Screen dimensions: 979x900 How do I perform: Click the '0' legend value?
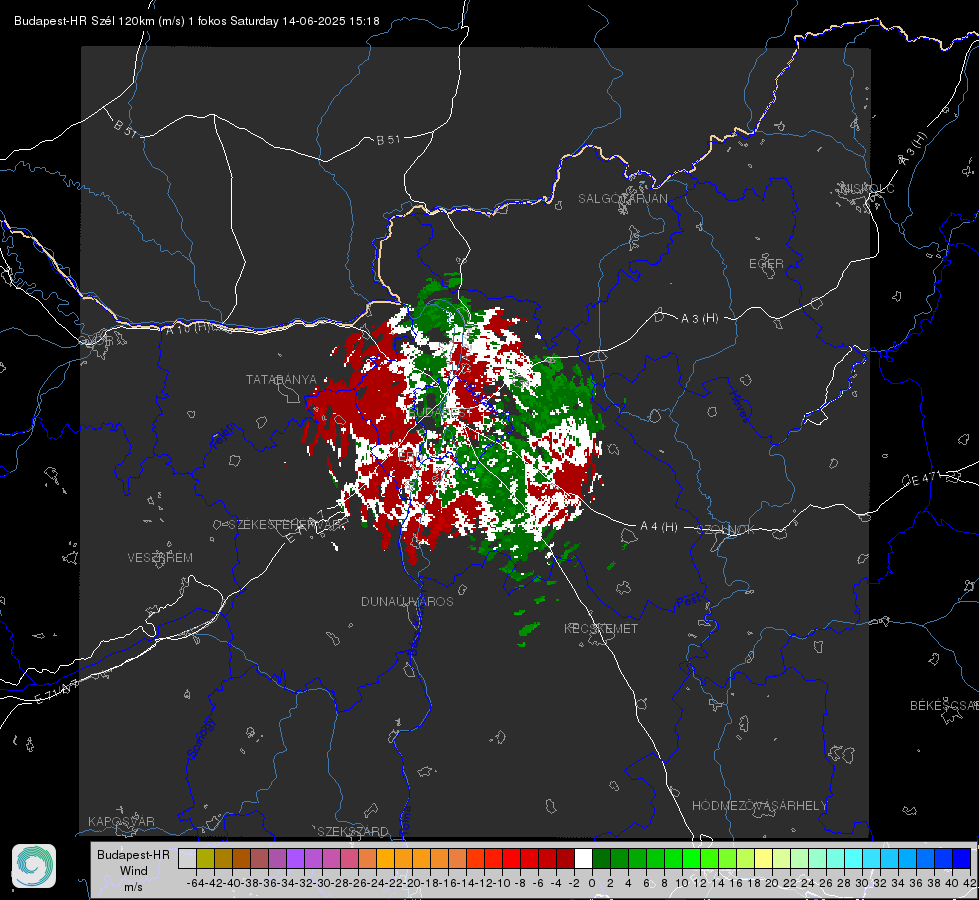click(x=592, y=883)
